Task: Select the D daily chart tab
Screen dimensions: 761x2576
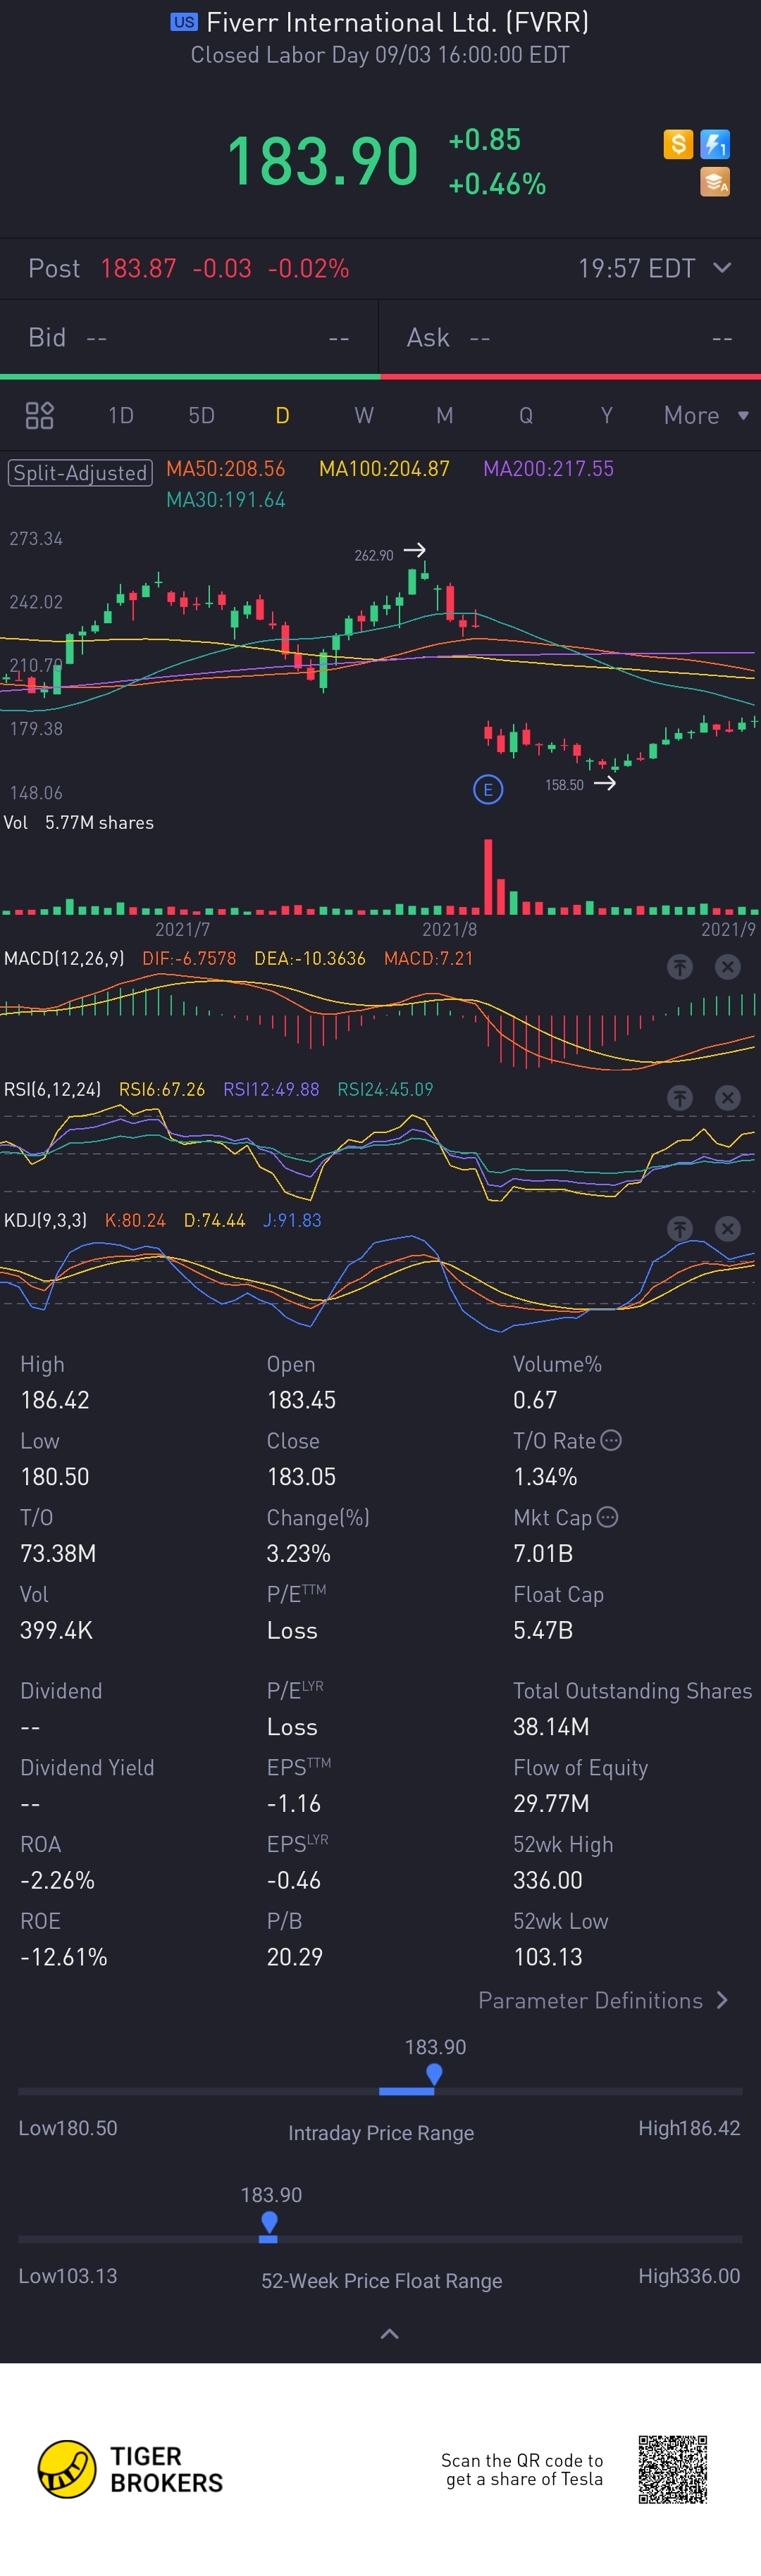Action: coord(283,415)
